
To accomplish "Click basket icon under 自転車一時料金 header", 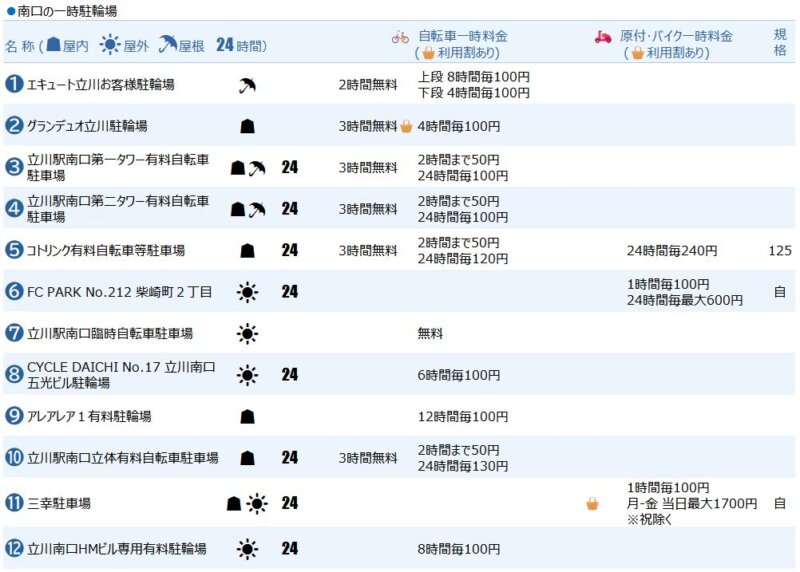I will pyautogui.click(x=429, y=53).
